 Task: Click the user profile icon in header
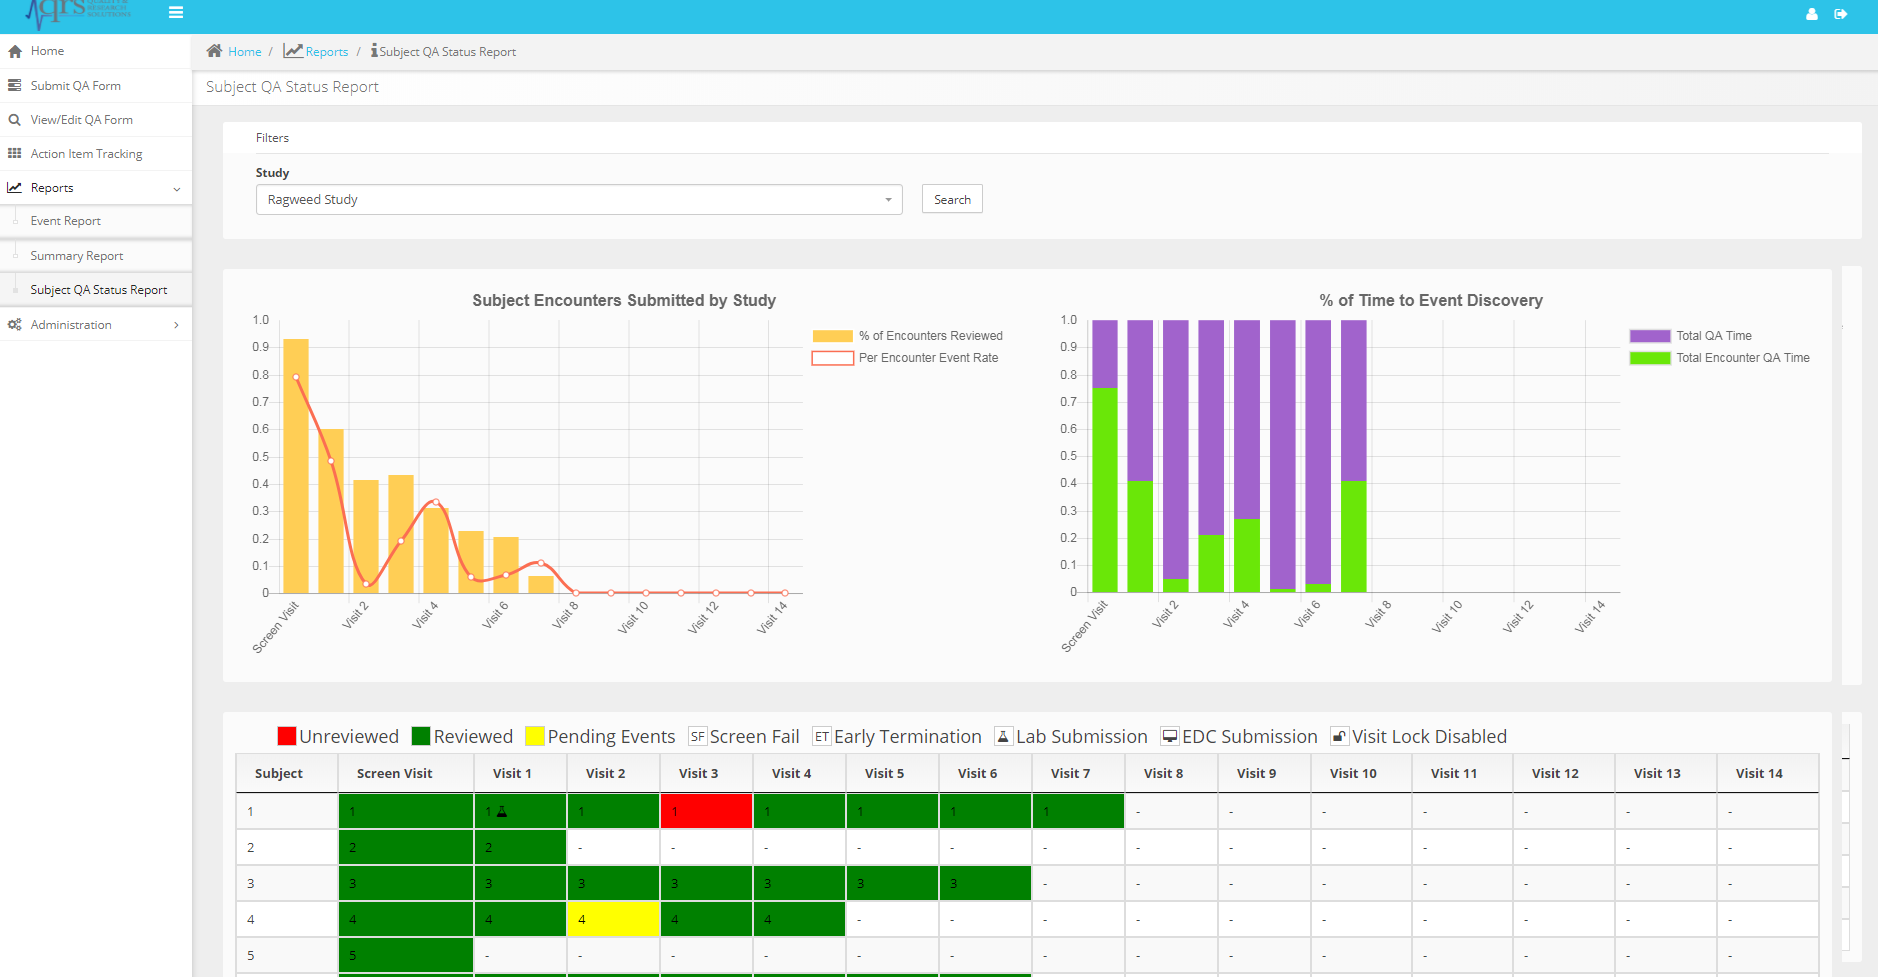(1811, 14)
